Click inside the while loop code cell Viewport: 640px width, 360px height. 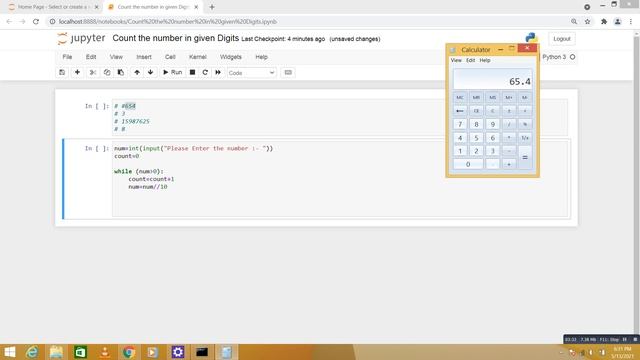pyautogui.click(x=340, y=179)
